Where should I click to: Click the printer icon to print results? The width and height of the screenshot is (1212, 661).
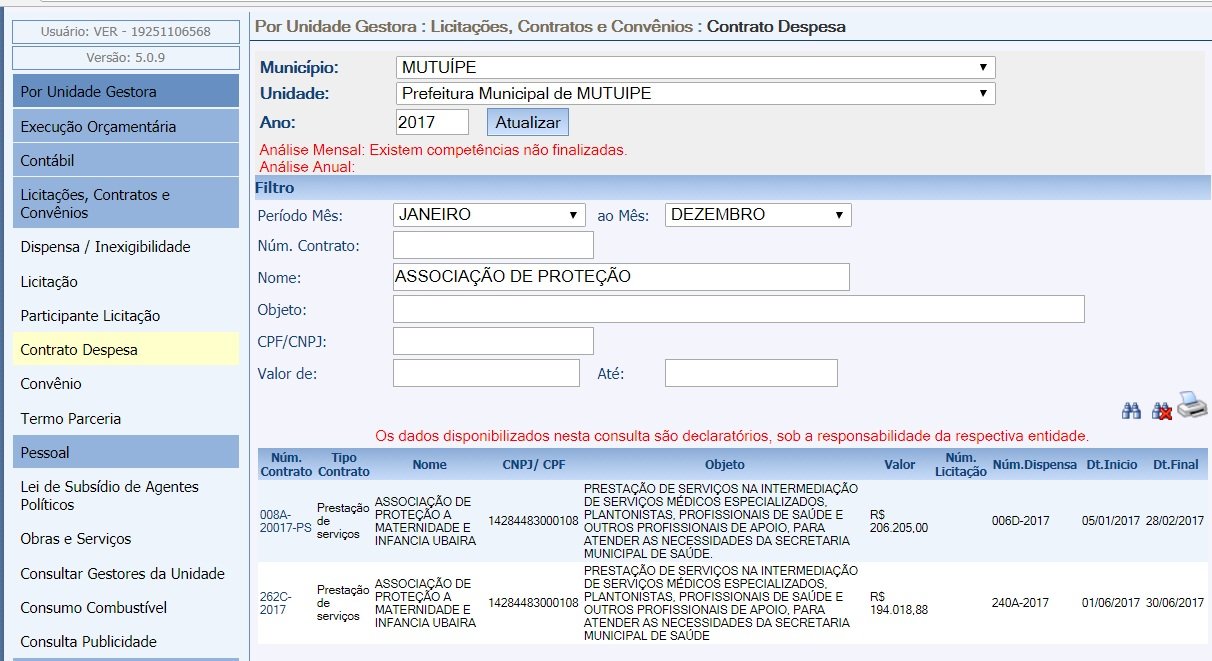pos(1192,405)
